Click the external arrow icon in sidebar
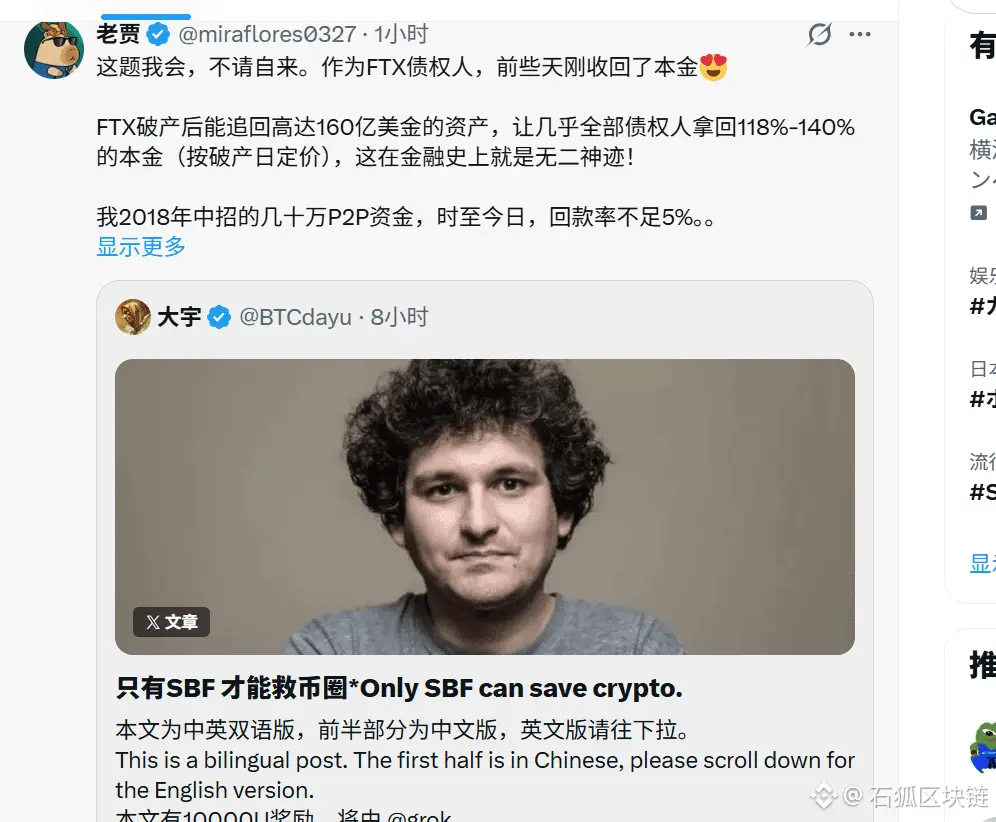Screen dimensions: 996x822 click(x=978, y=213)
